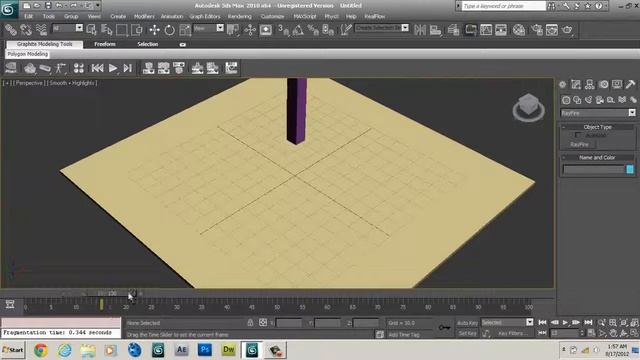640x360 pixels.
Task: Toggle Auto Key mode
Action: click(467, 323)
